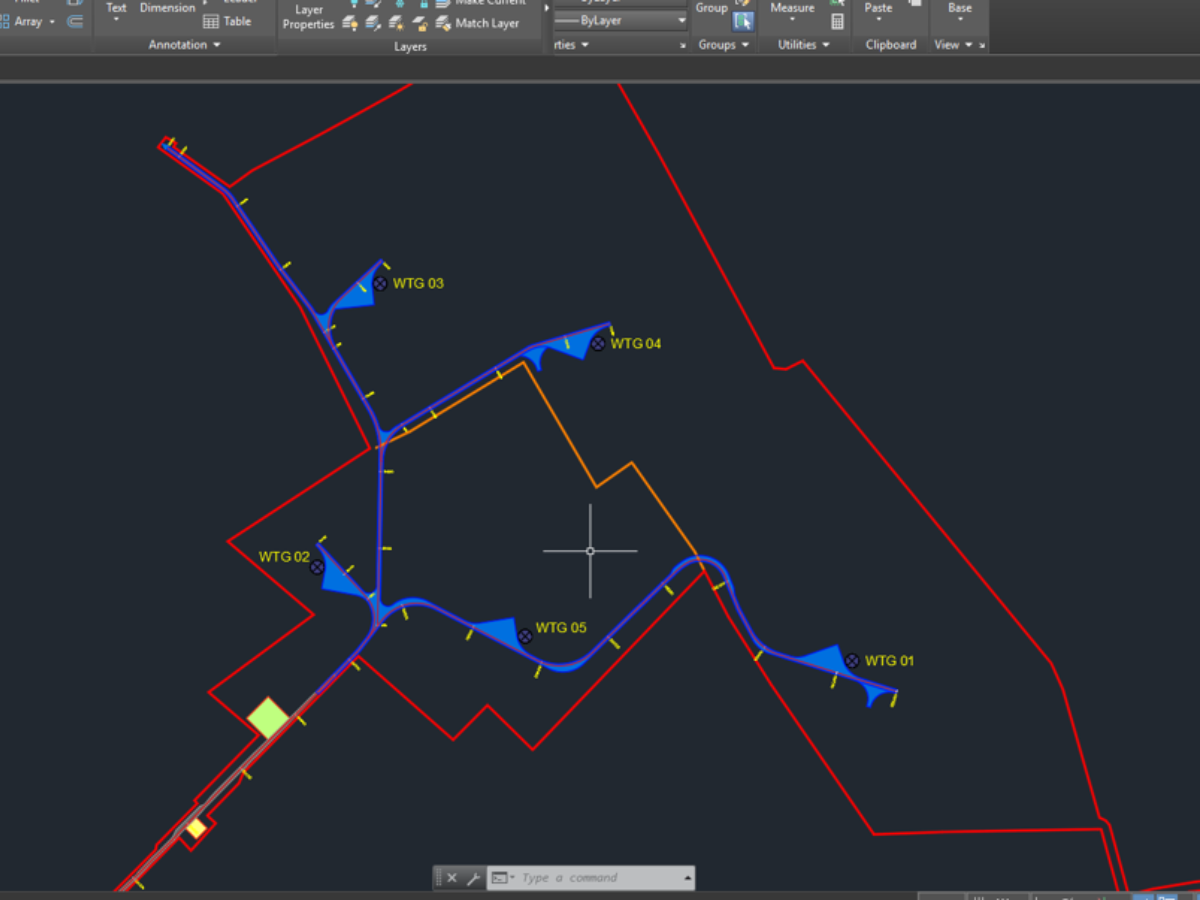The width and height of the screenshot is (1200, 900).
Task: Select the large green square block
Action: point(268,718)
